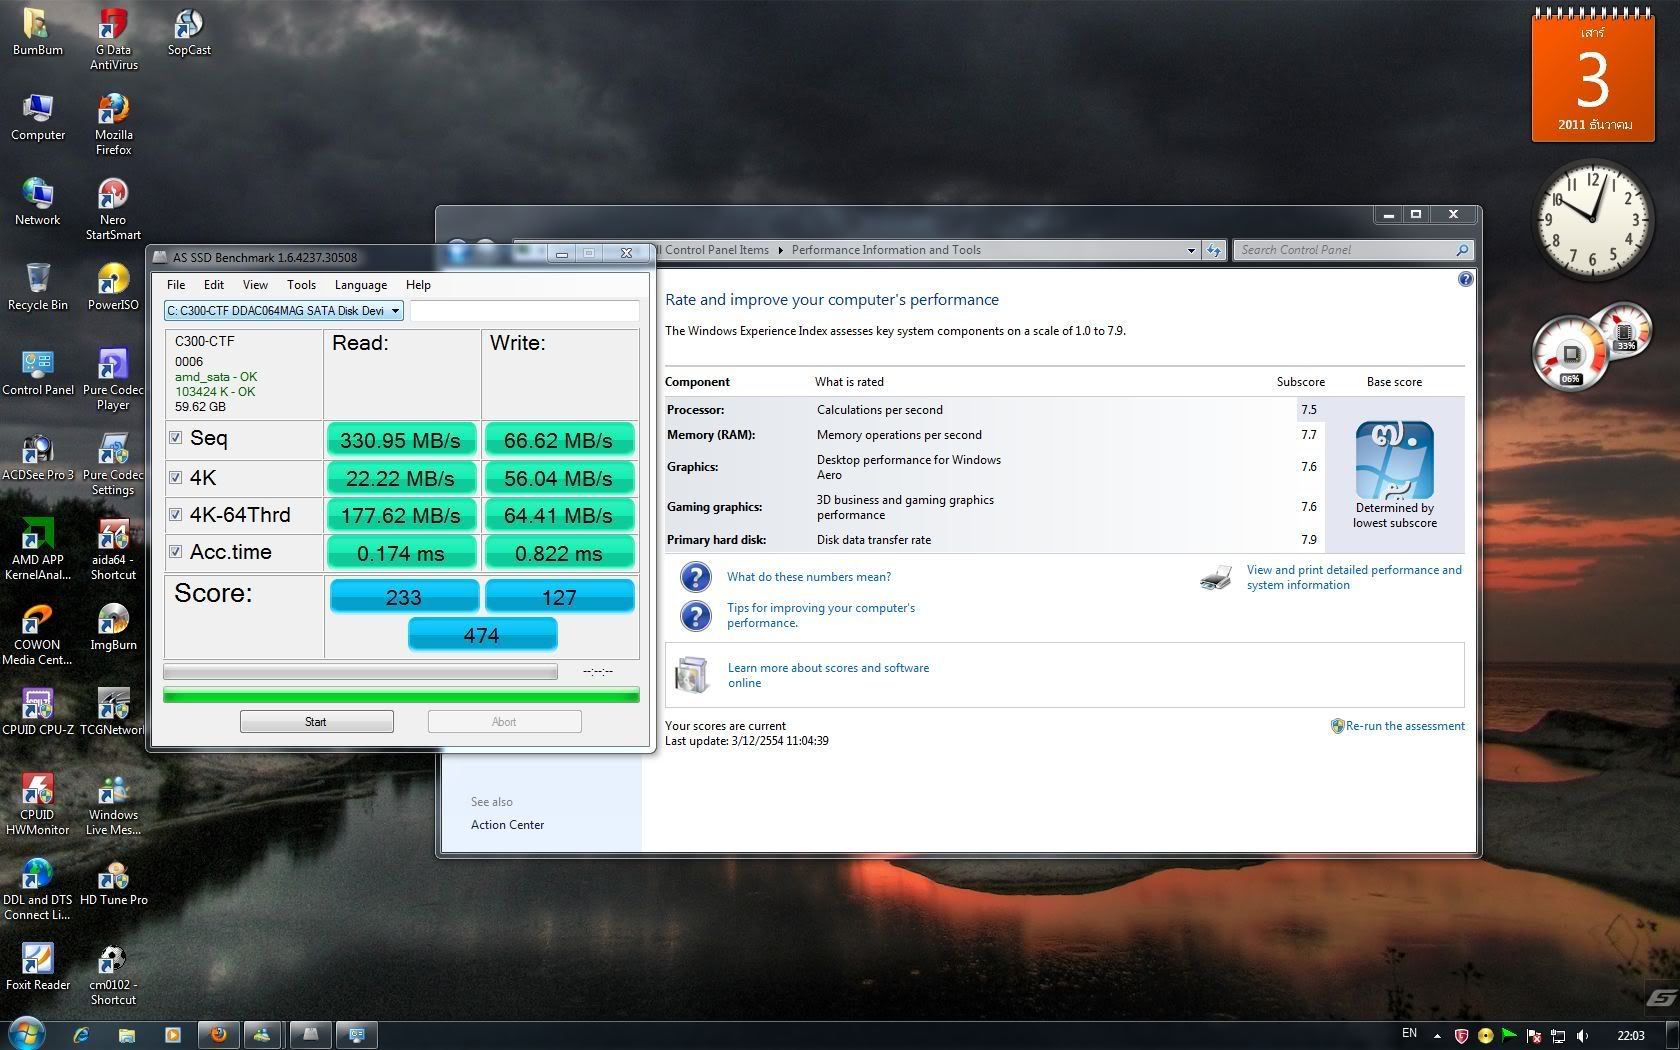Image resolution: width=1680 pixels, height=1050 pixels.
Task: Open Foxit Reader desktop shortcut
Action: coord(37,967)
